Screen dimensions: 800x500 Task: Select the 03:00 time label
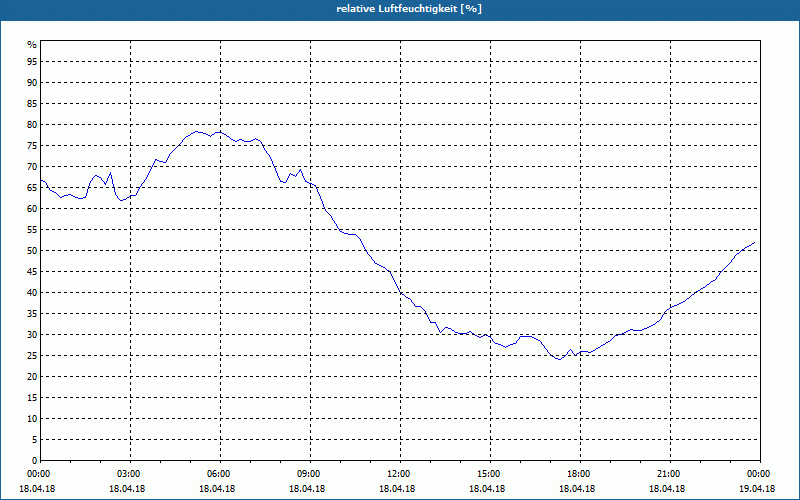128,474
